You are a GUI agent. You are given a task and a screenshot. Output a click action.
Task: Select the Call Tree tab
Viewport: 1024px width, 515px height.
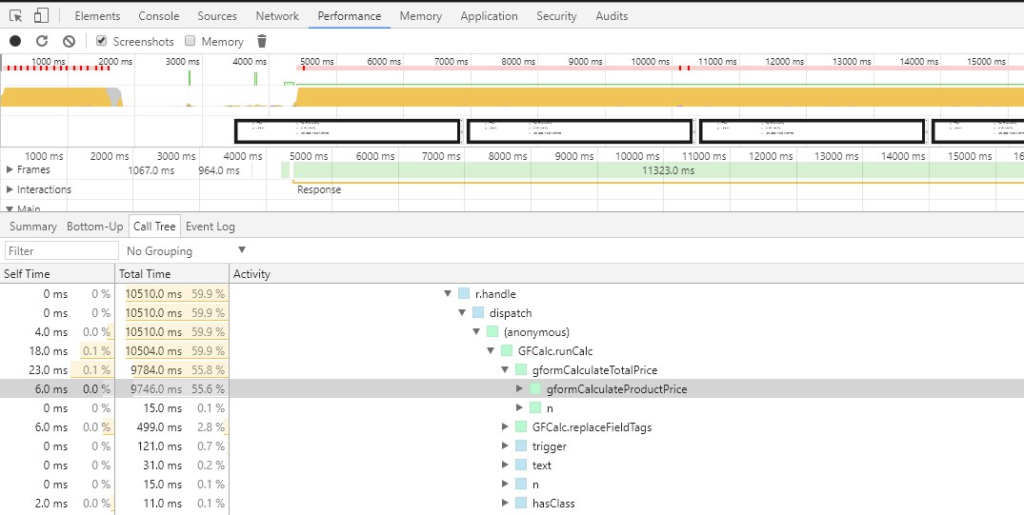tap(155, 226)
